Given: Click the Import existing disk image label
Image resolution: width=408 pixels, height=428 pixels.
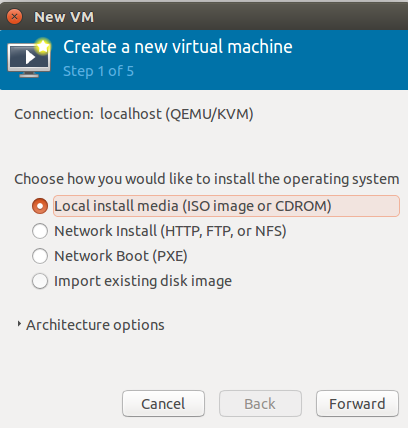Looking at the screenshot, I should point(143,281).
